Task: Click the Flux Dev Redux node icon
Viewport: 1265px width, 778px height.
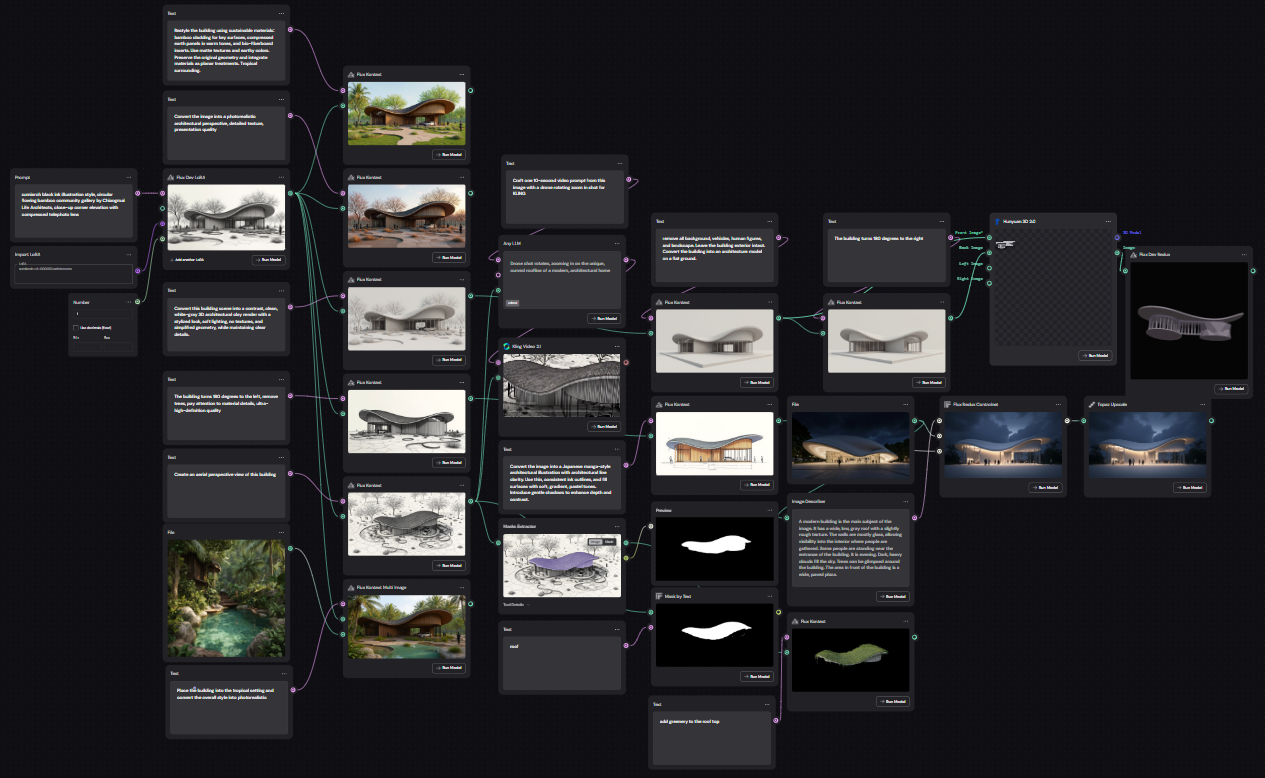Action: tap(1133, 254)
